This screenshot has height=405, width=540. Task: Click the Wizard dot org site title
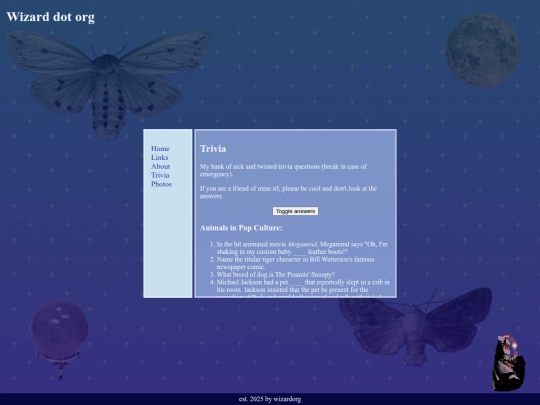(51, 17)
